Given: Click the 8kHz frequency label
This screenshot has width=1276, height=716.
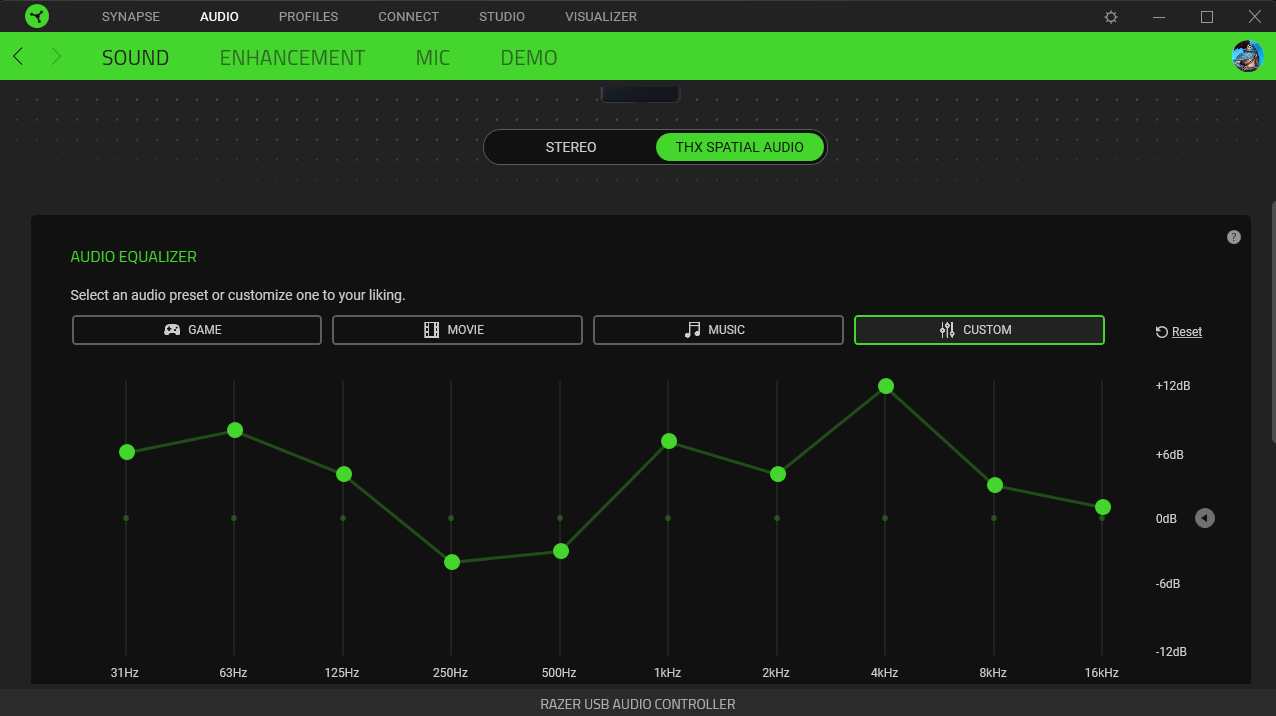Looking at the screenshot, I should coord(993,673).
